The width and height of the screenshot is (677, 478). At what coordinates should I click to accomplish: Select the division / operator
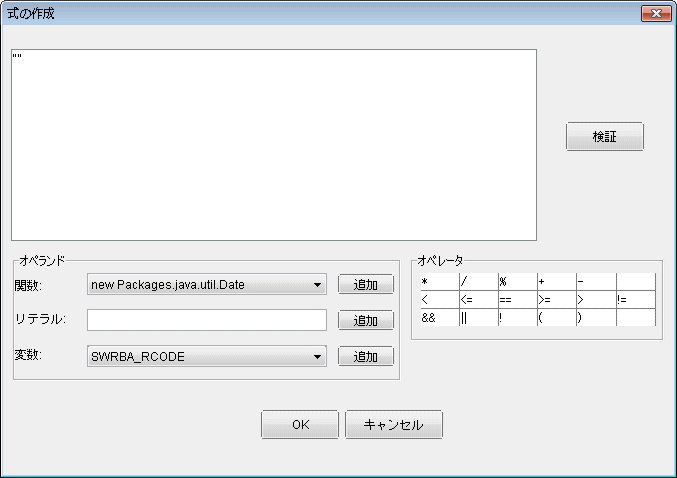[x=479, y=282]
